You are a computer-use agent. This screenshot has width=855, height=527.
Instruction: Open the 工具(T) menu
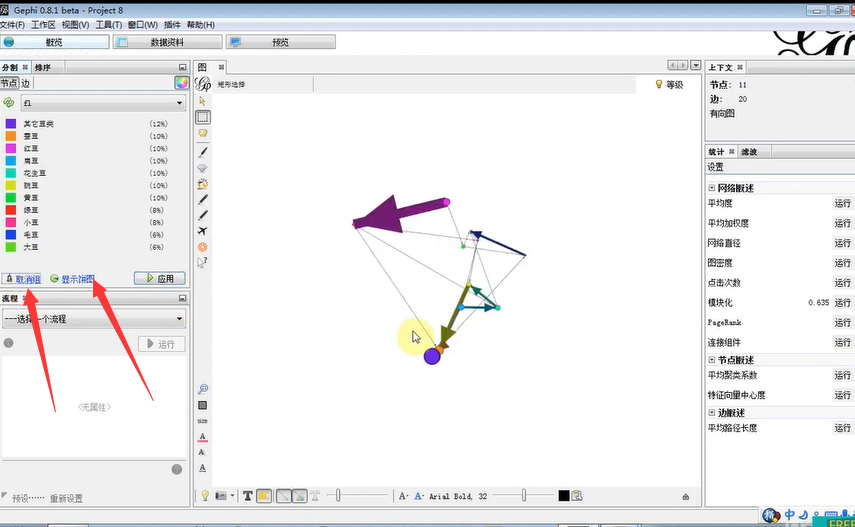(x=109, y=25)
